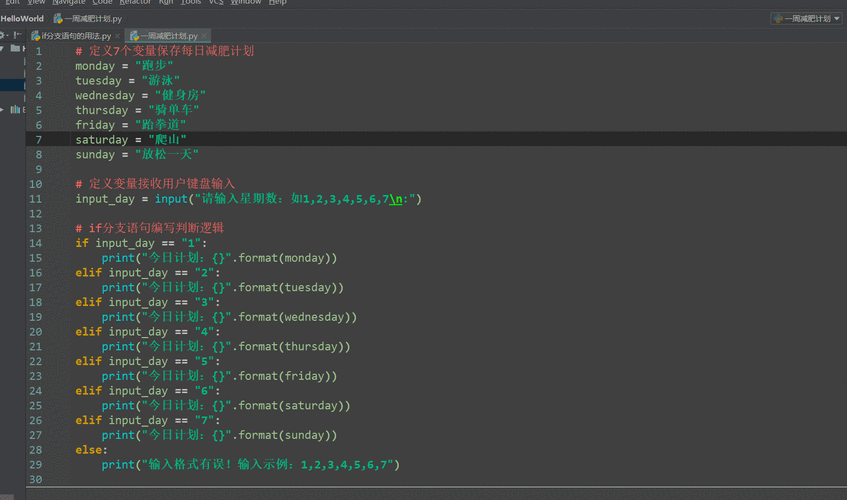847x500 pixels.
Task: Click the string "7" on line 26
Action: coord(204,420)
